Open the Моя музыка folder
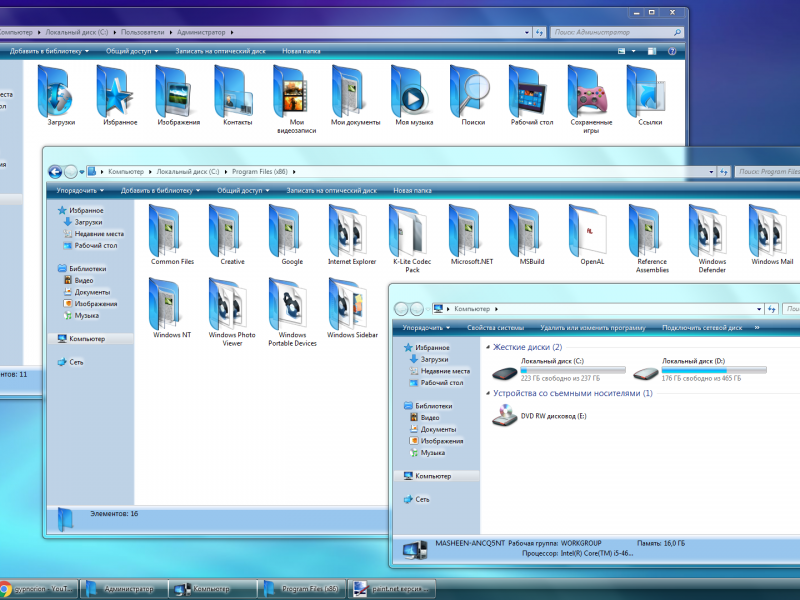The height and width of the screenshot is (600, 800). point(414,95)
